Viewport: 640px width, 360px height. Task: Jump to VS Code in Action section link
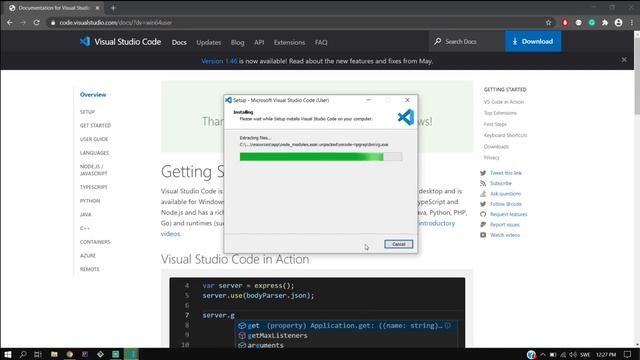tap(504, 102)
